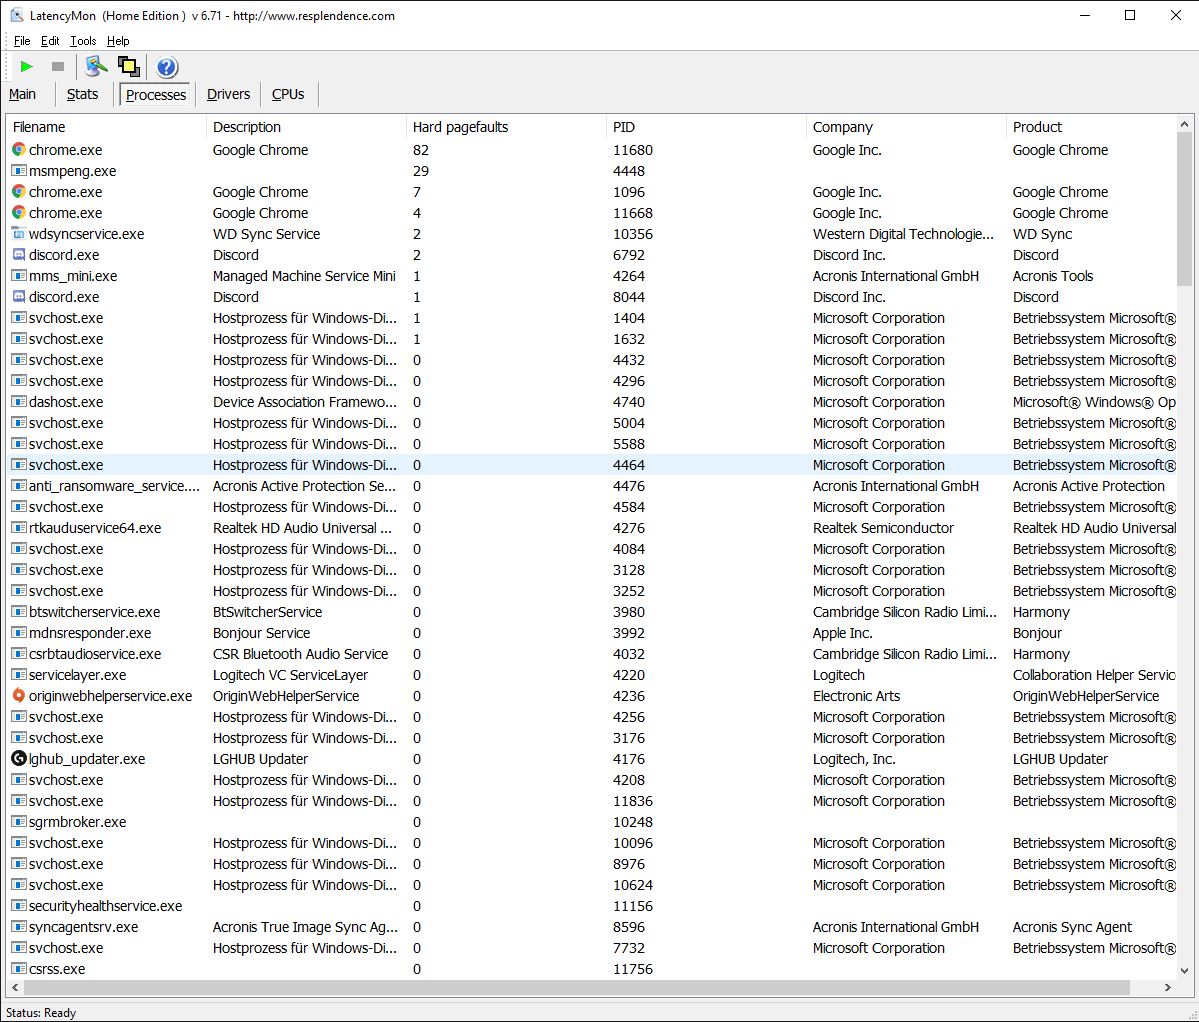Click the vertical scrollbar thumb
The height and width of the screenshot is (1022, 1199).
click(1184, 210)
